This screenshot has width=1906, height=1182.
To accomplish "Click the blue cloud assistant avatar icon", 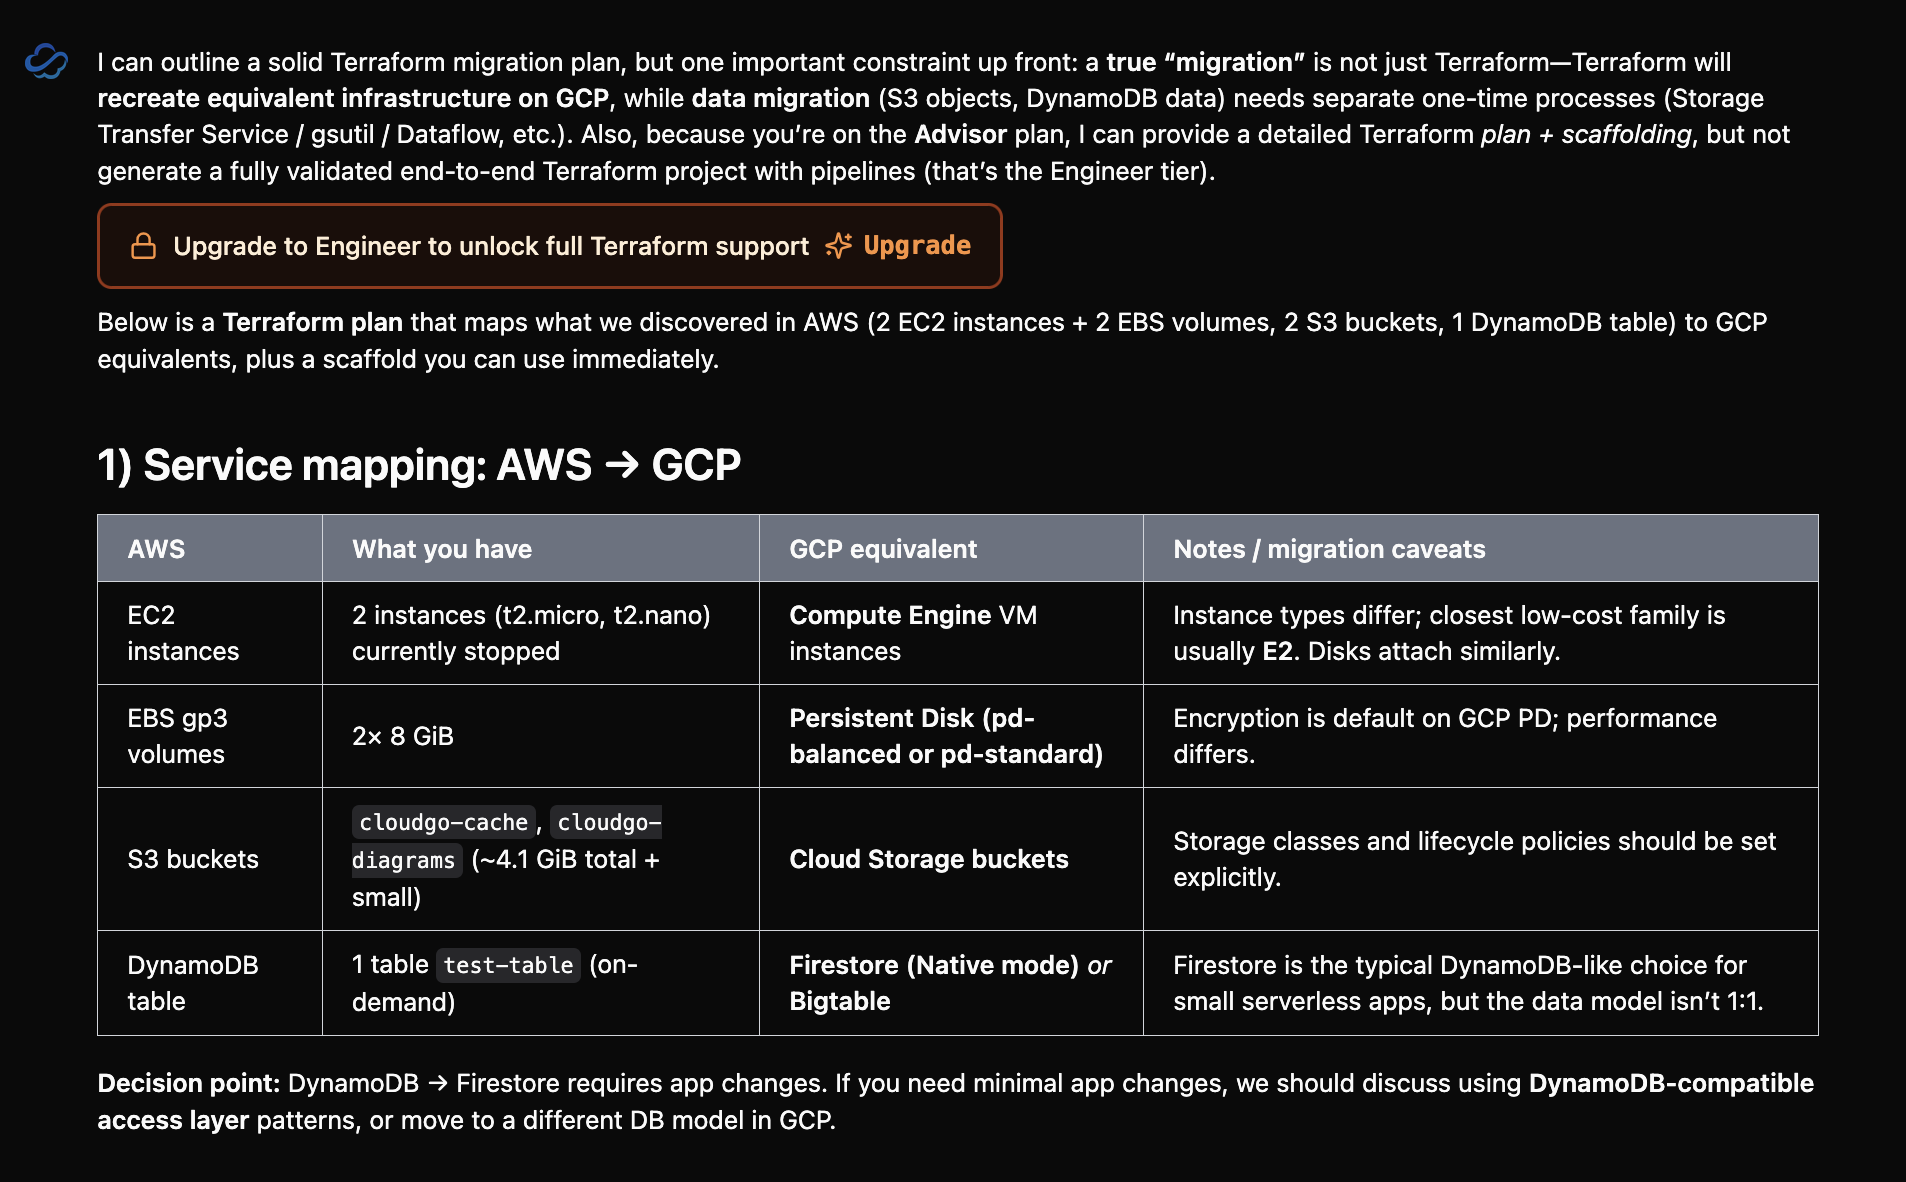I will tap(46, 62).
